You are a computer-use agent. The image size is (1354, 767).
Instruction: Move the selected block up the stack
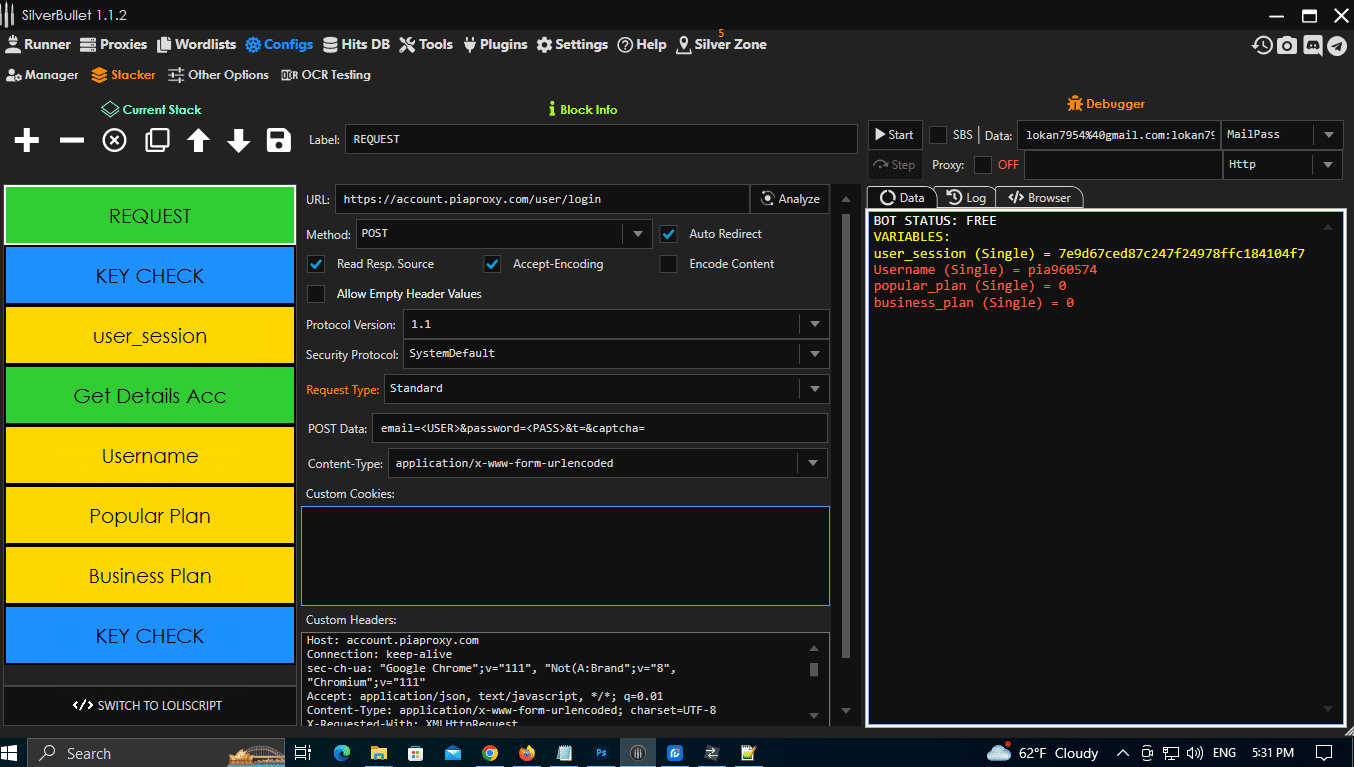tap(198, 140)
